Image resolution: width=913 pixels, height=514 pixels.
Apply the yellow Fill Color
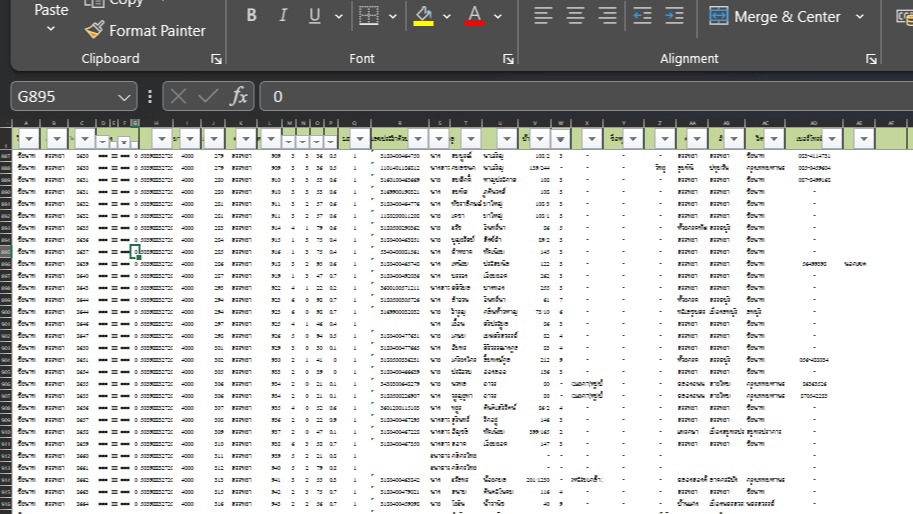tap(423, 16)
